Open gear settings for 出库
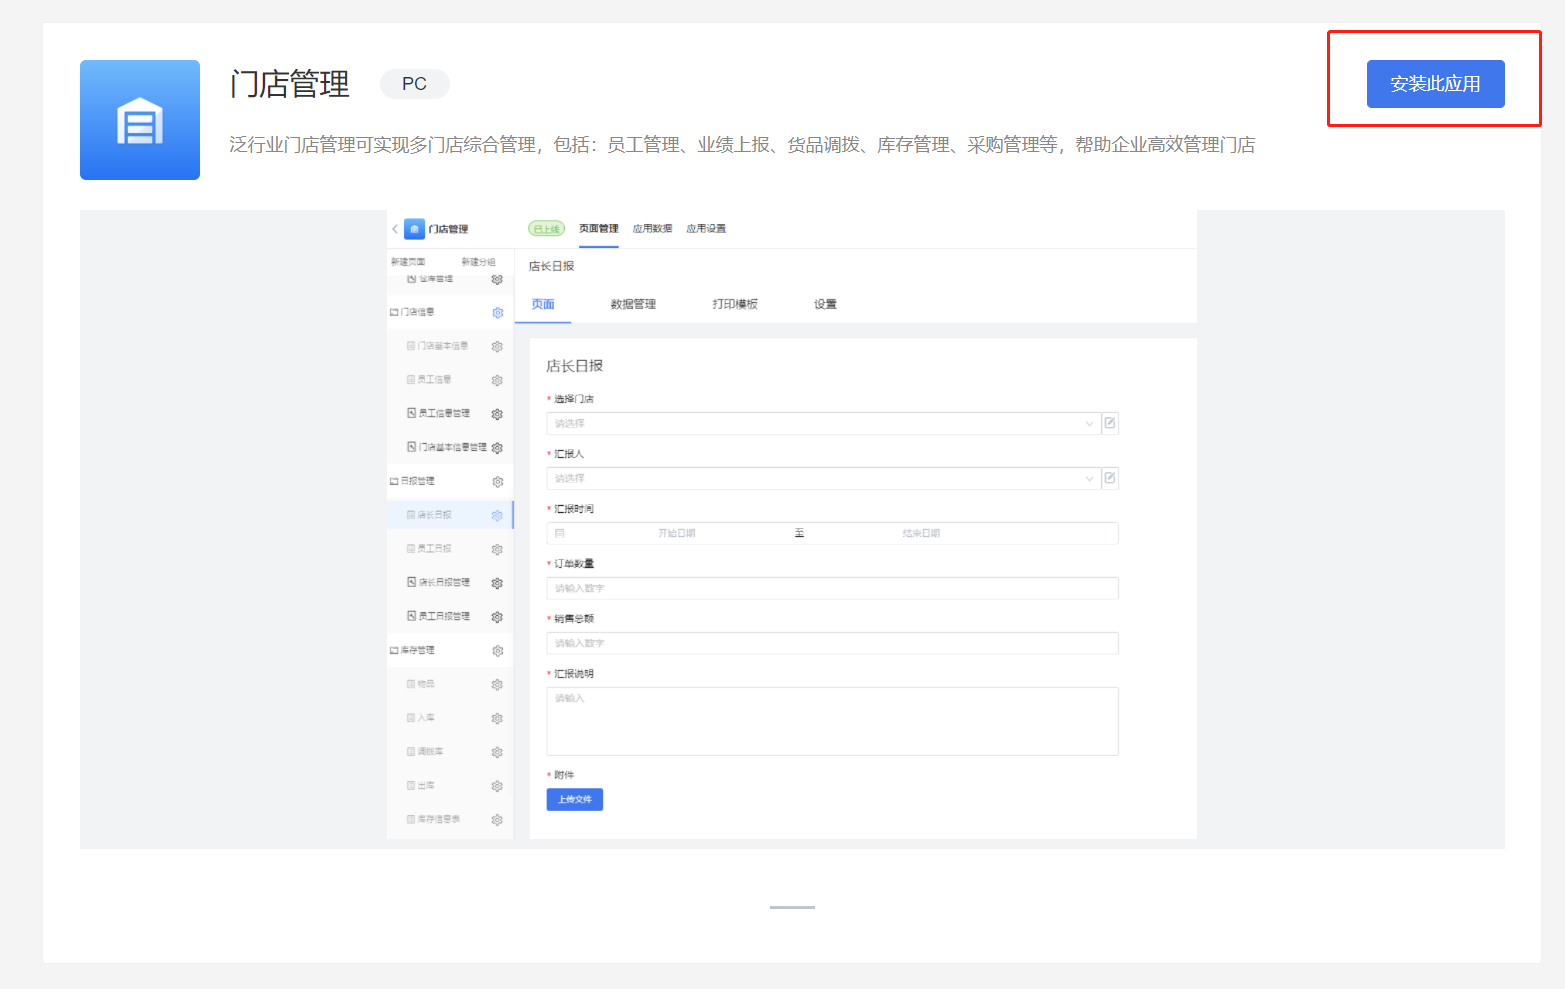The width and height of the screenshot is (1565, 989). (497, 787)
